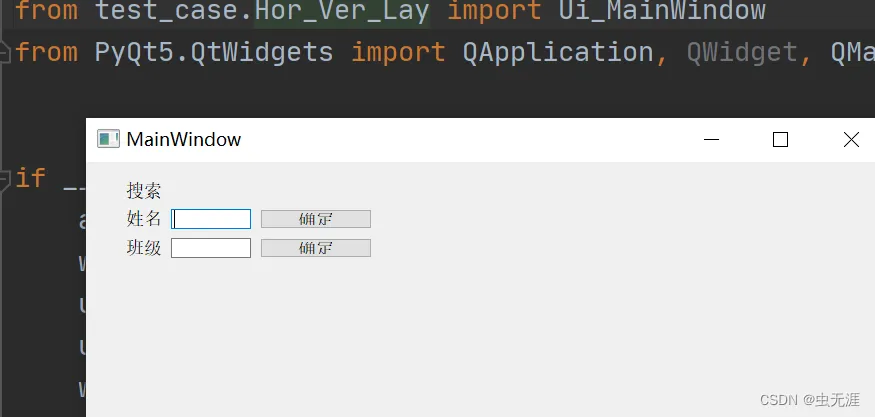Click the 姓名 label
Image resolution: width=875 pixels, height=417 pixels.
(x=144, y=219)
